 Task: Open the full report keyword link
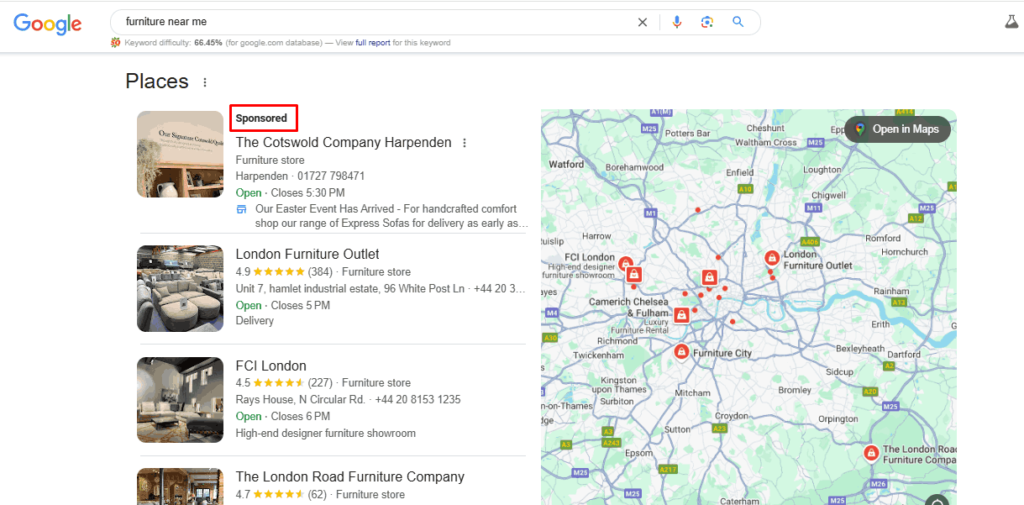(373, 43)
